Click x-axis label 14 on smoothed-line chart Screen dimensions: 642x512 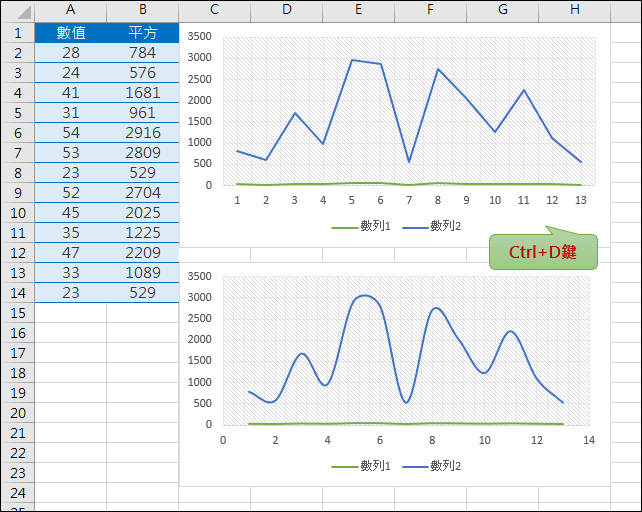(589, 440)
